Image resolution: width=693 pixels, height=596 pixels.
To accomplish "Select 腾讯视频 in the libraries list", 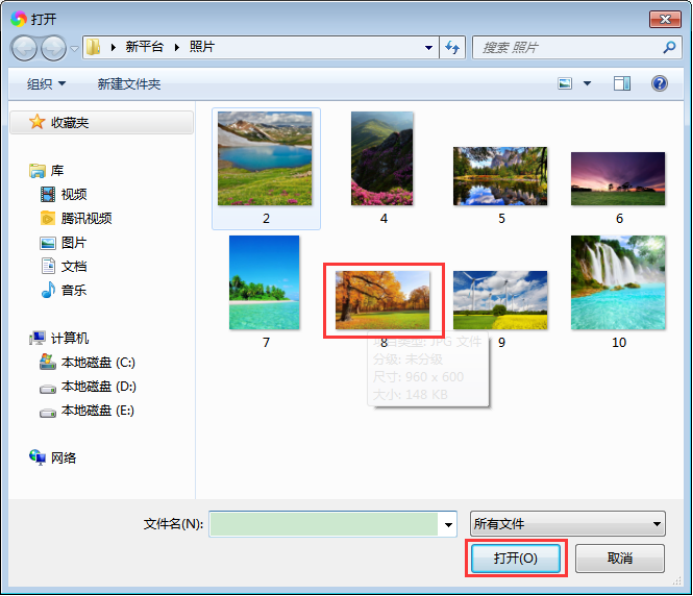I will point(86,218).
